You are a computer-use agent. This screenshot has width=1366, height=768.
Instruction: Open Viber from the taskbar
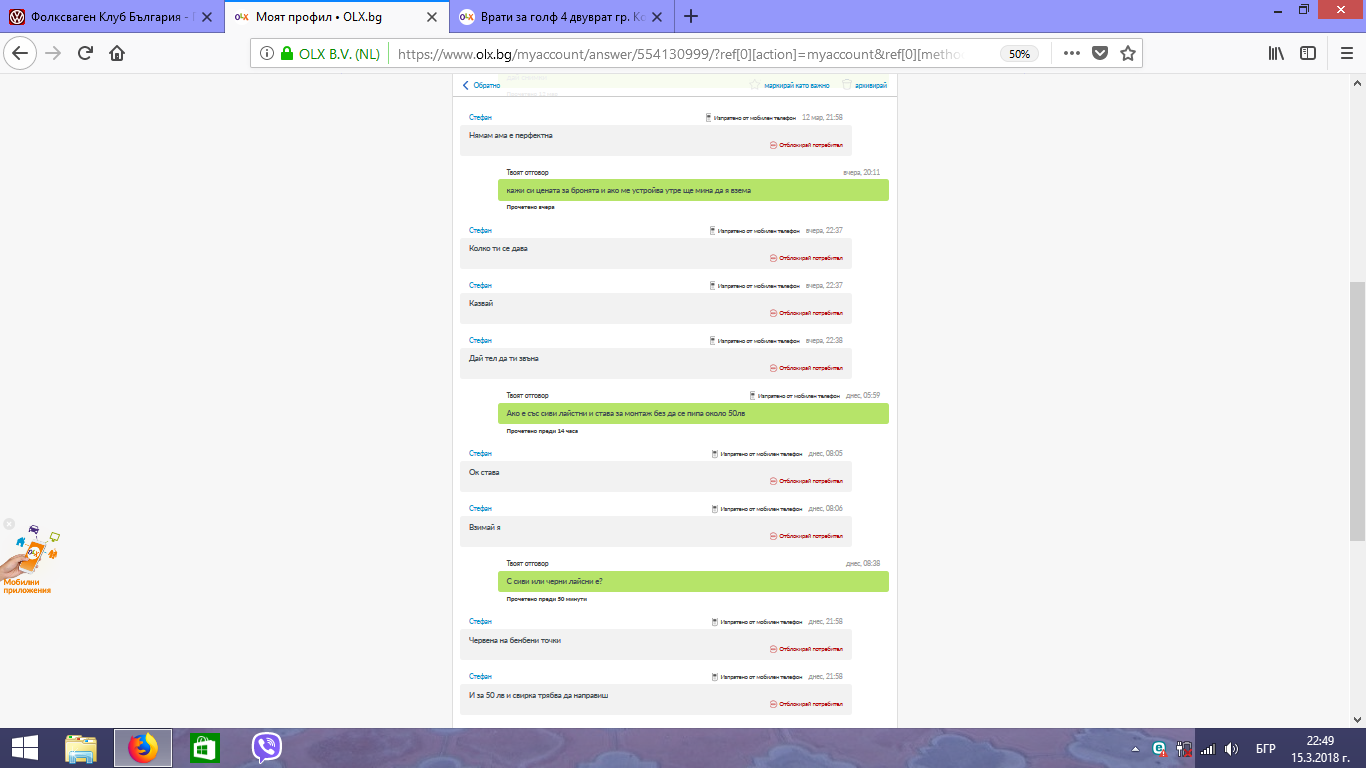tap(267, 747)
